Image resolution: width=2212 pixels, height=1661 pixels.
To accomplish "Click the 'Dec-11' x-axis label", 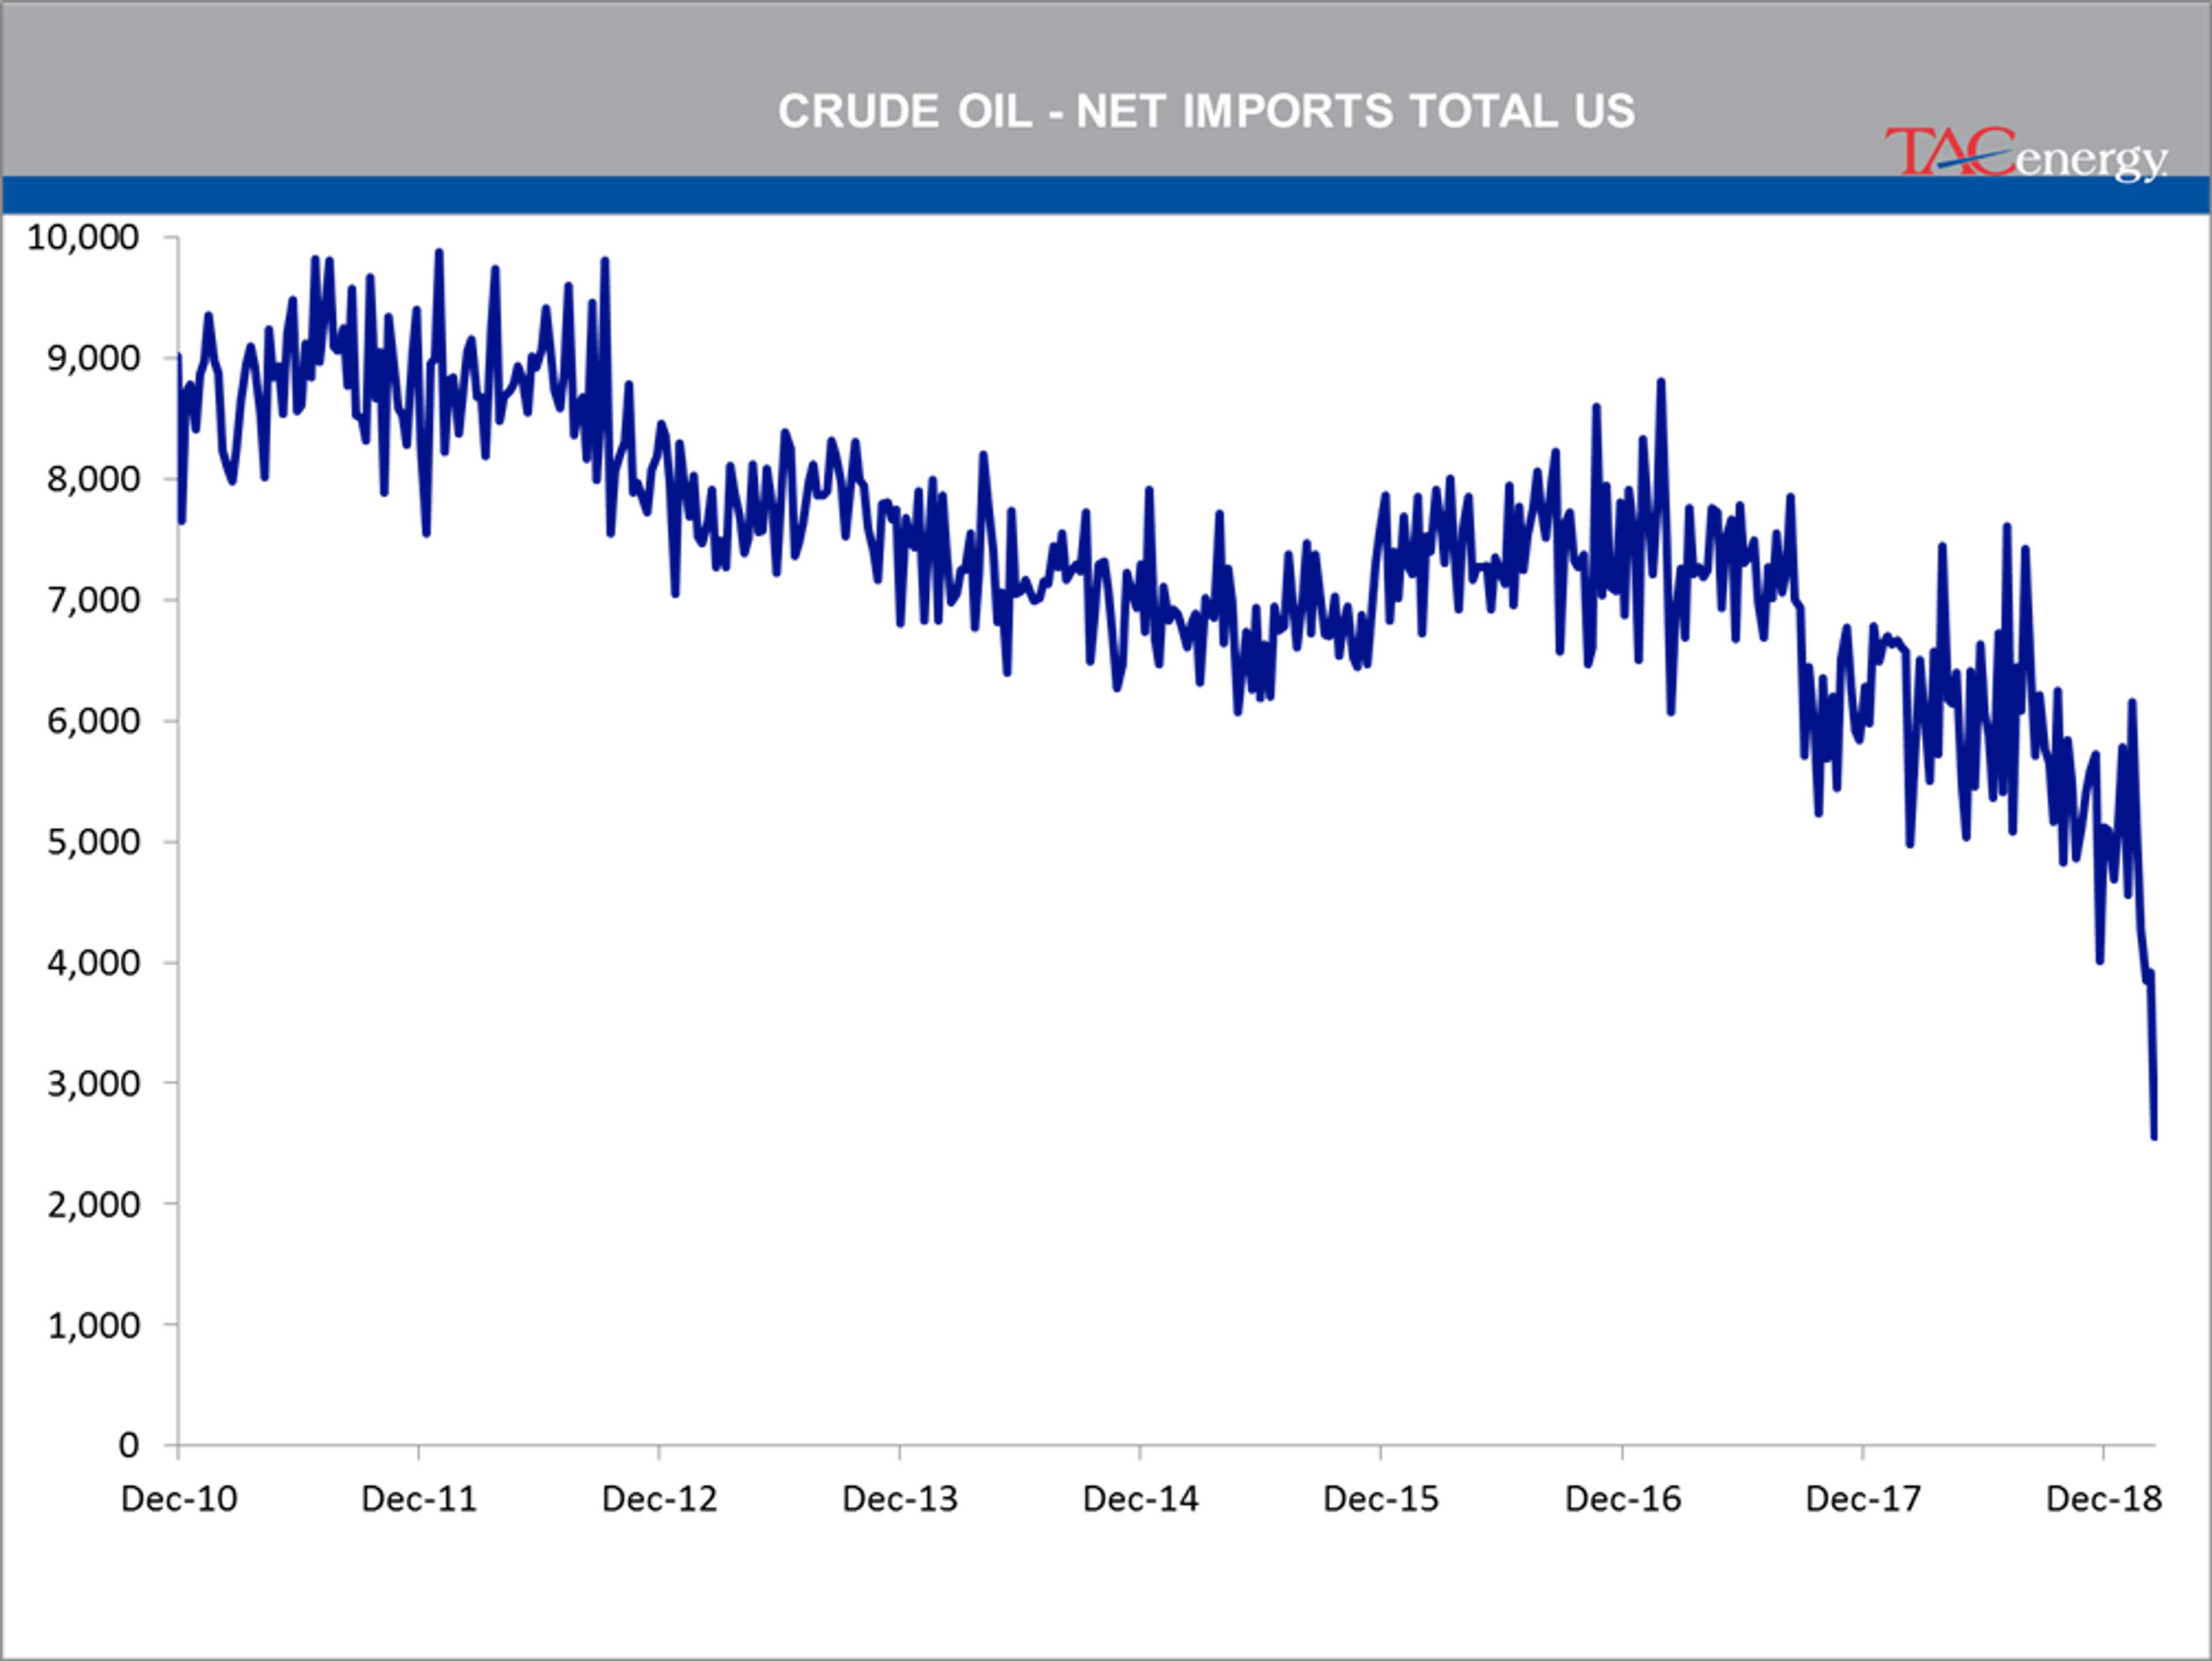I will coord(419,1500).
